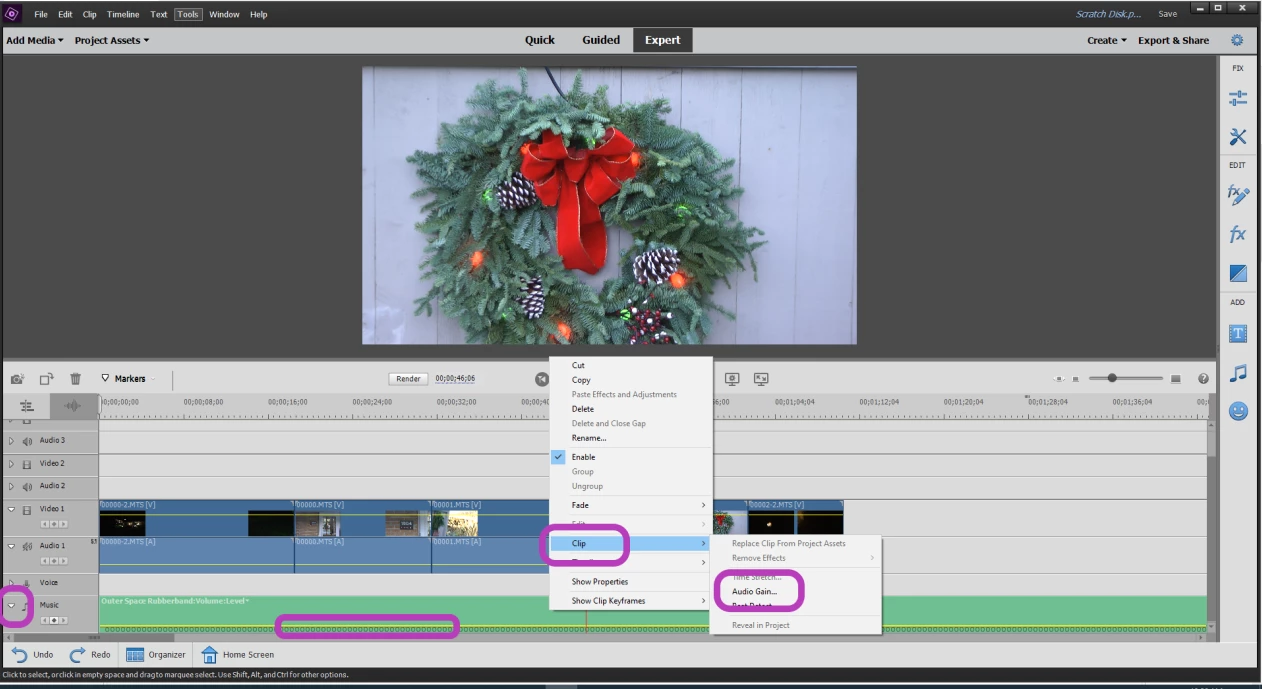Click the rotate clip icon beside camera

pyautogui.click(x=47, y=379)
